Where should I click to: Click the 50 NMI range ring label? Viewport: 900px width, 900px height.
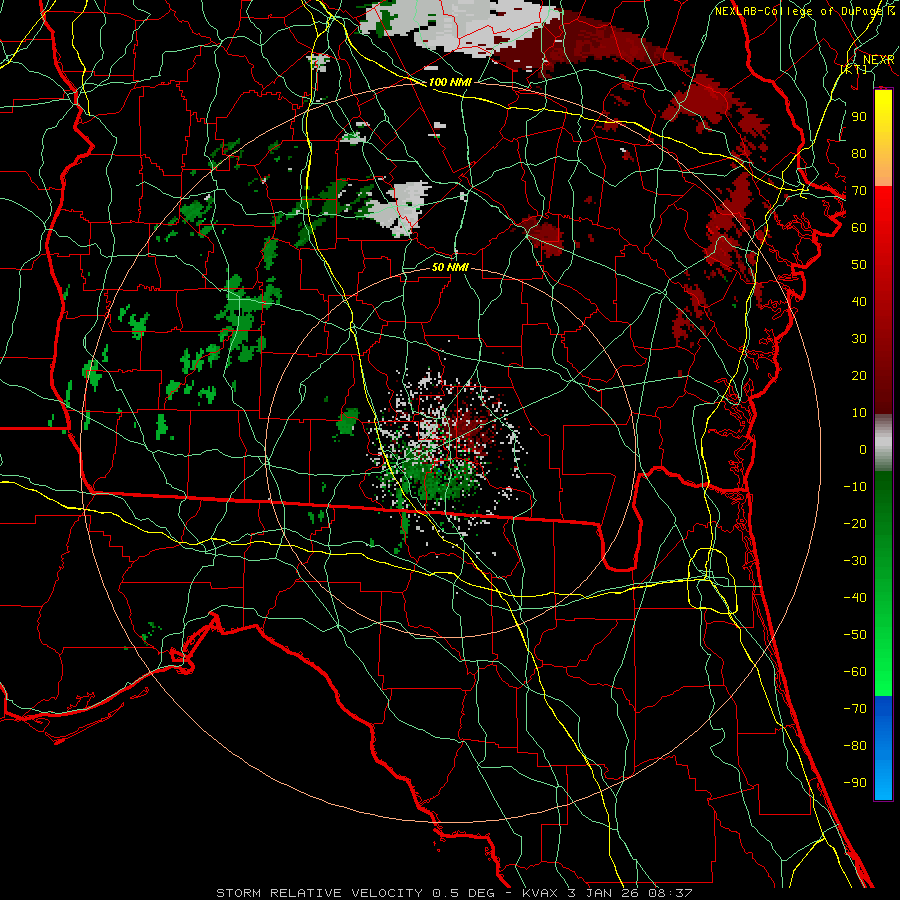coord(450,267)
